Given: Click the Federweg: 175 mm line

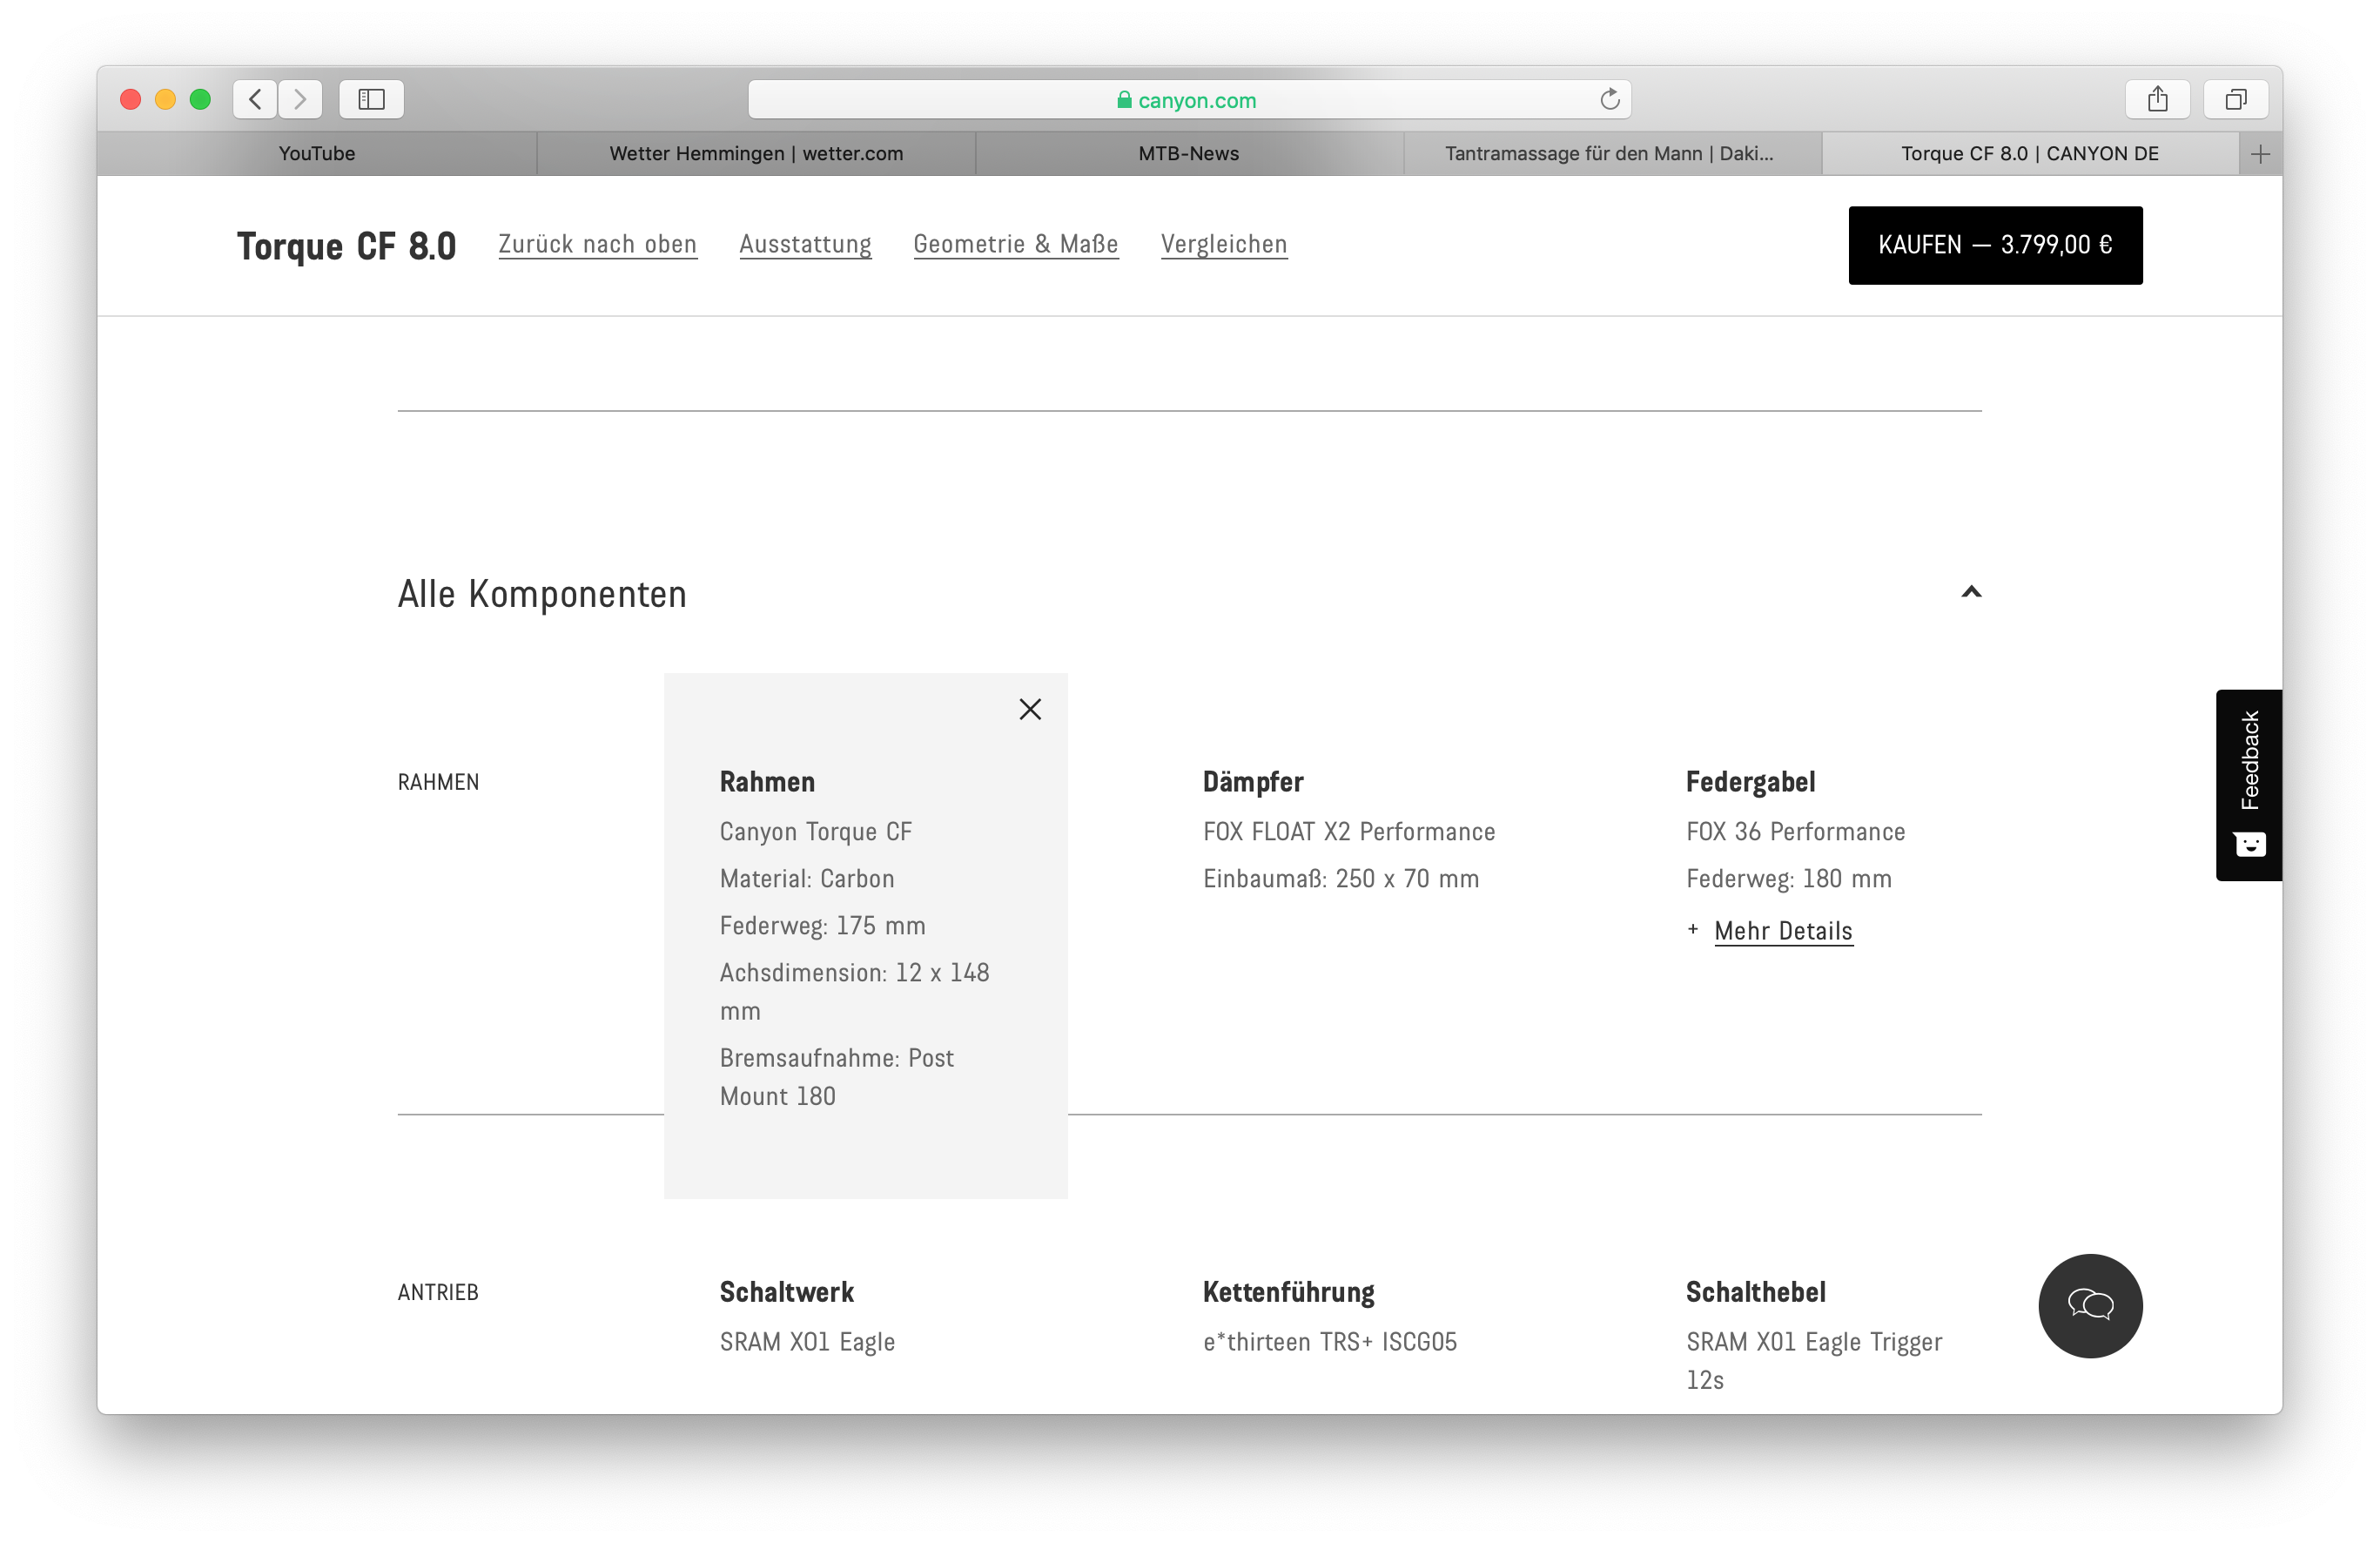Looking at the screenshot, I should (822, 926).
